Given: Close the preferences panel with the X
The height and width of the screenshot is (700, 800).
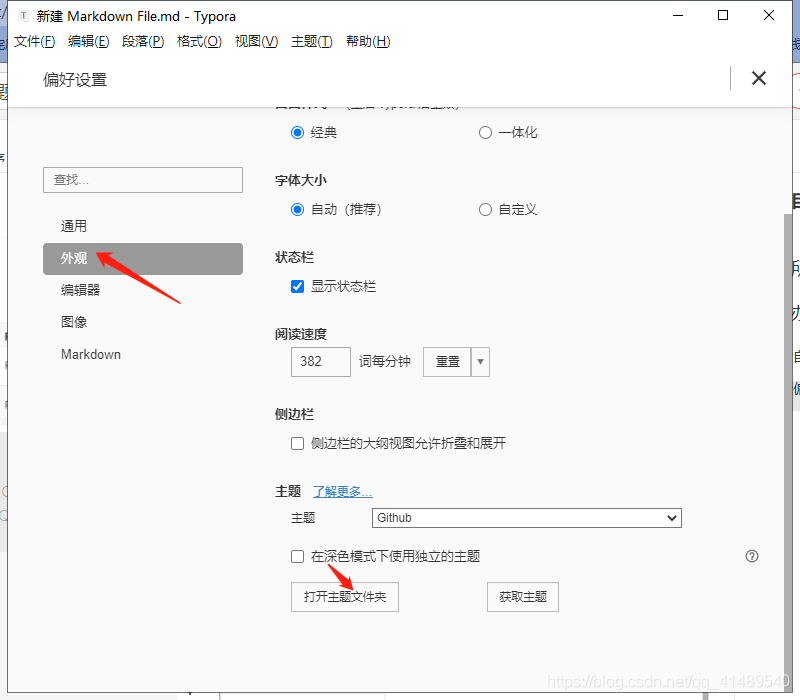Looking at the screenshot, I should 759,78.
